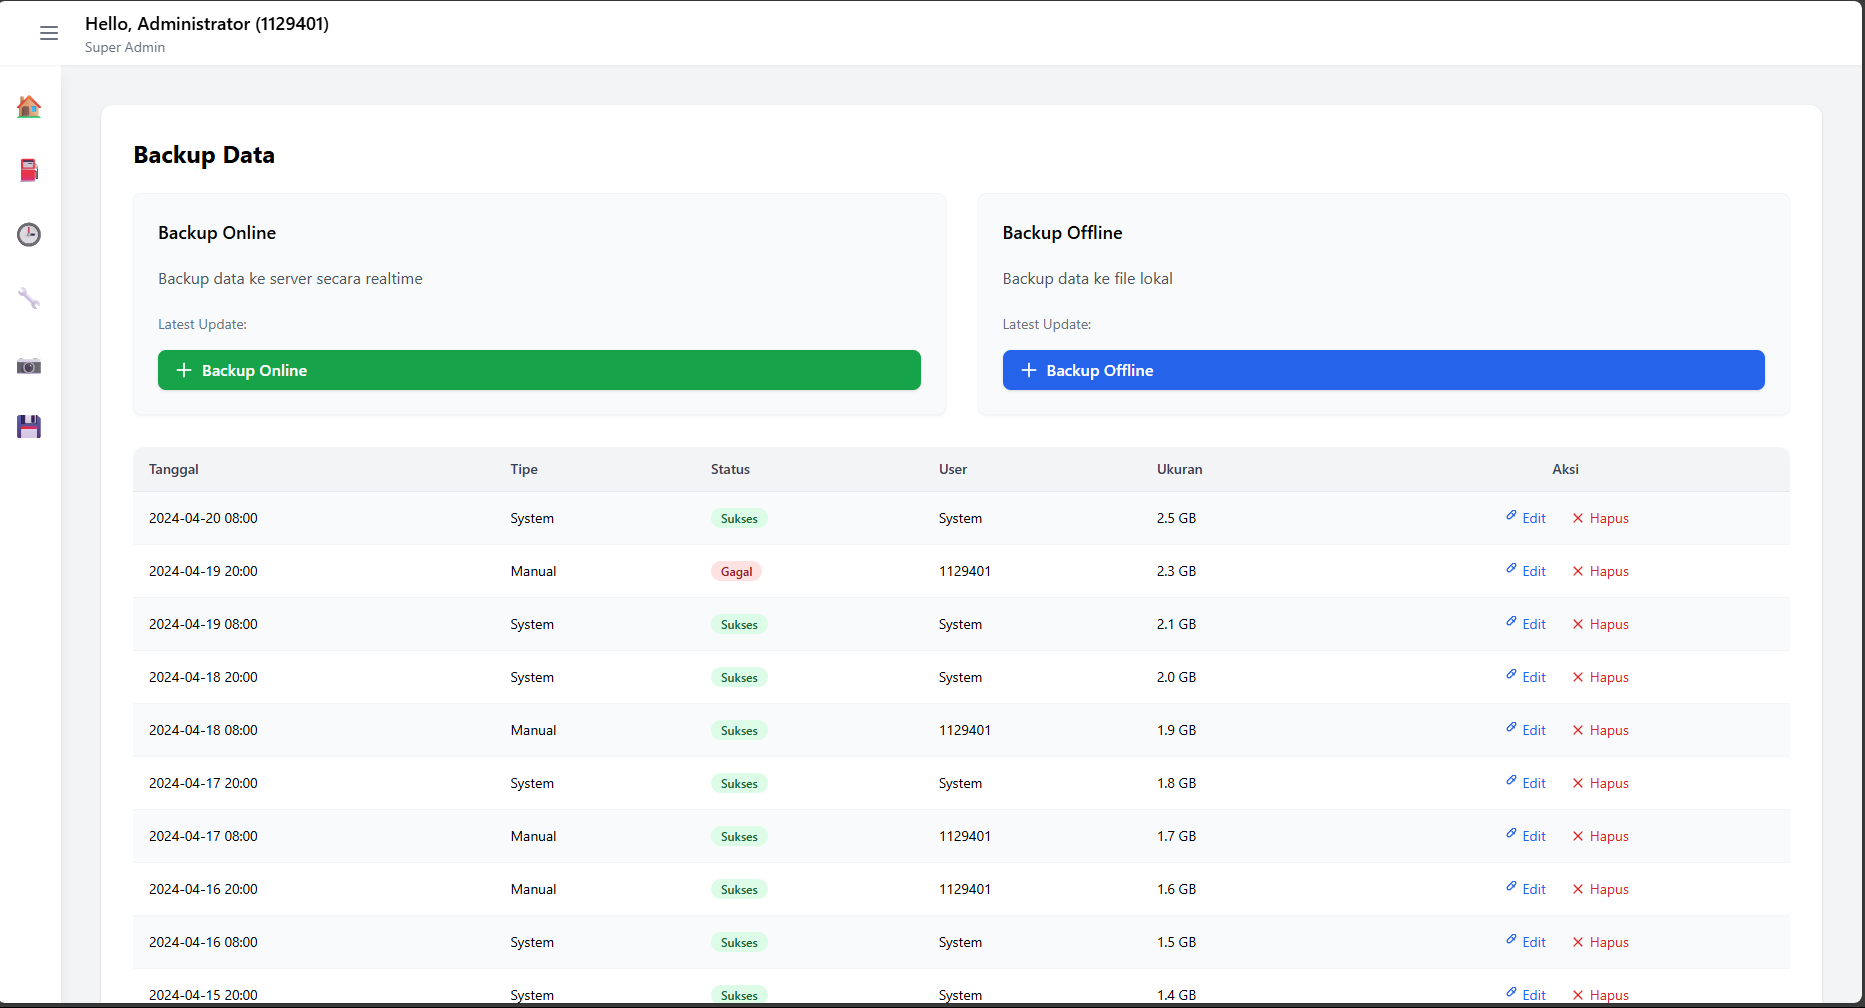
Task: Start backup with green Backup Online button
Action: pos(539,370)
